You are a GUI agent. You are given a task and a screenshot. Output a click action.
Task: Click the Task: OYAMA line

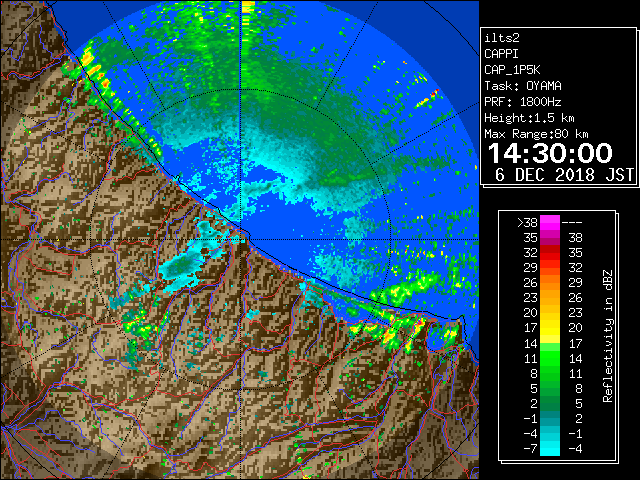click(x=523, y=86)
